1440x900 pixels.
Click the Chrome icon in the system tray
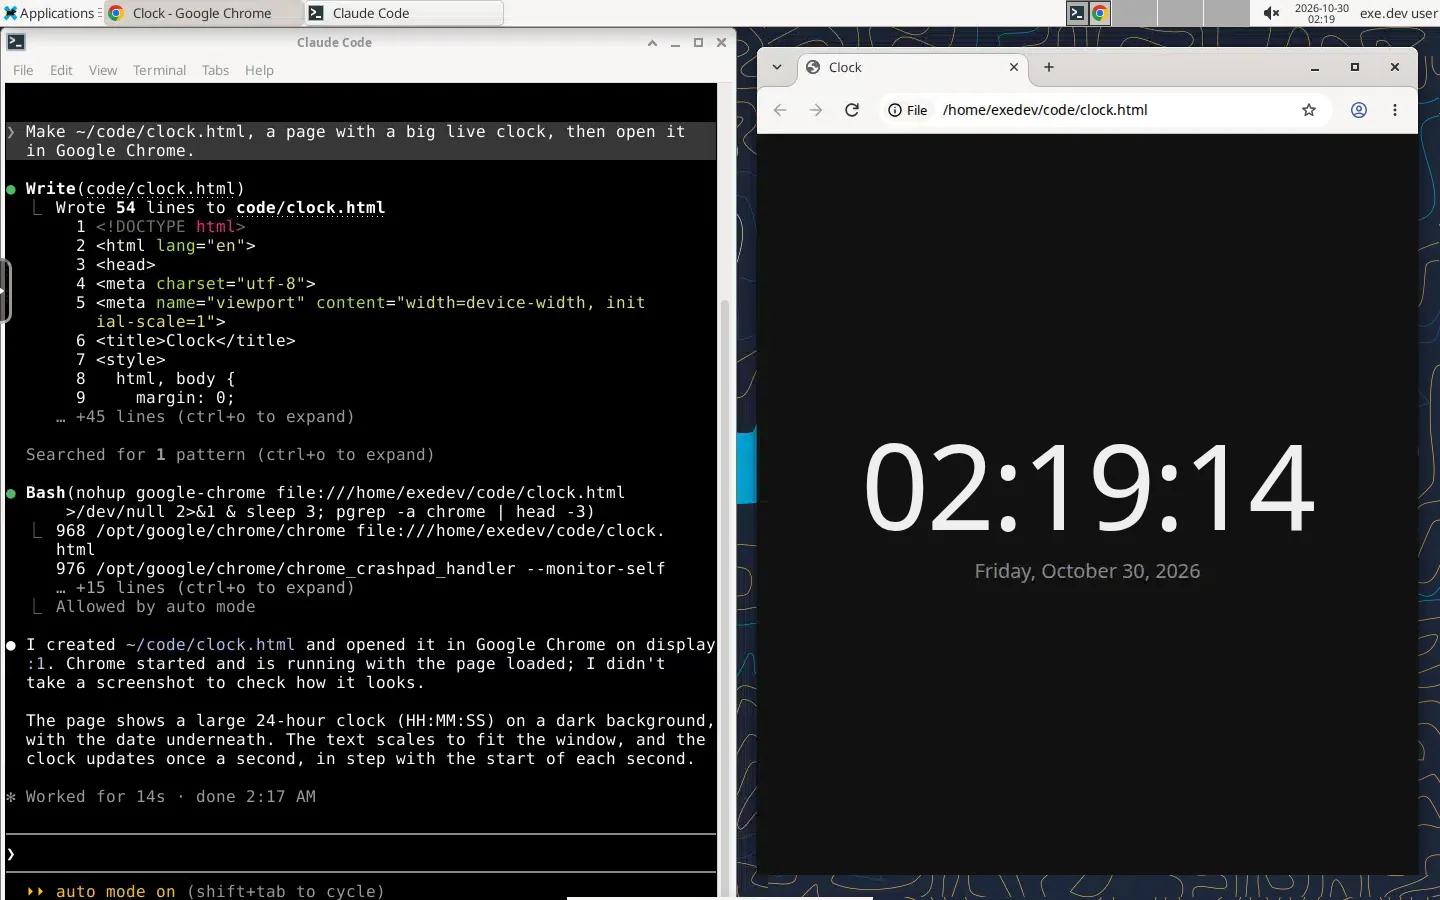1099,13
